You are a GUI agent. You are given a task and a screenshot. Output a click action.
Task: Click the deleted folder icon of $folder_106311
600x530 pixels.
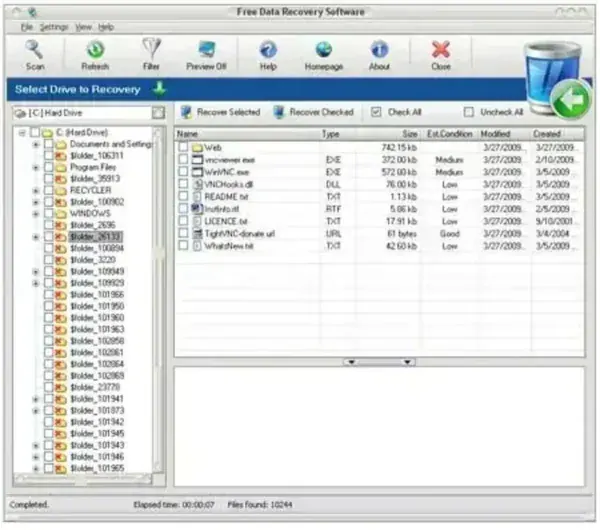coord(61,156)
